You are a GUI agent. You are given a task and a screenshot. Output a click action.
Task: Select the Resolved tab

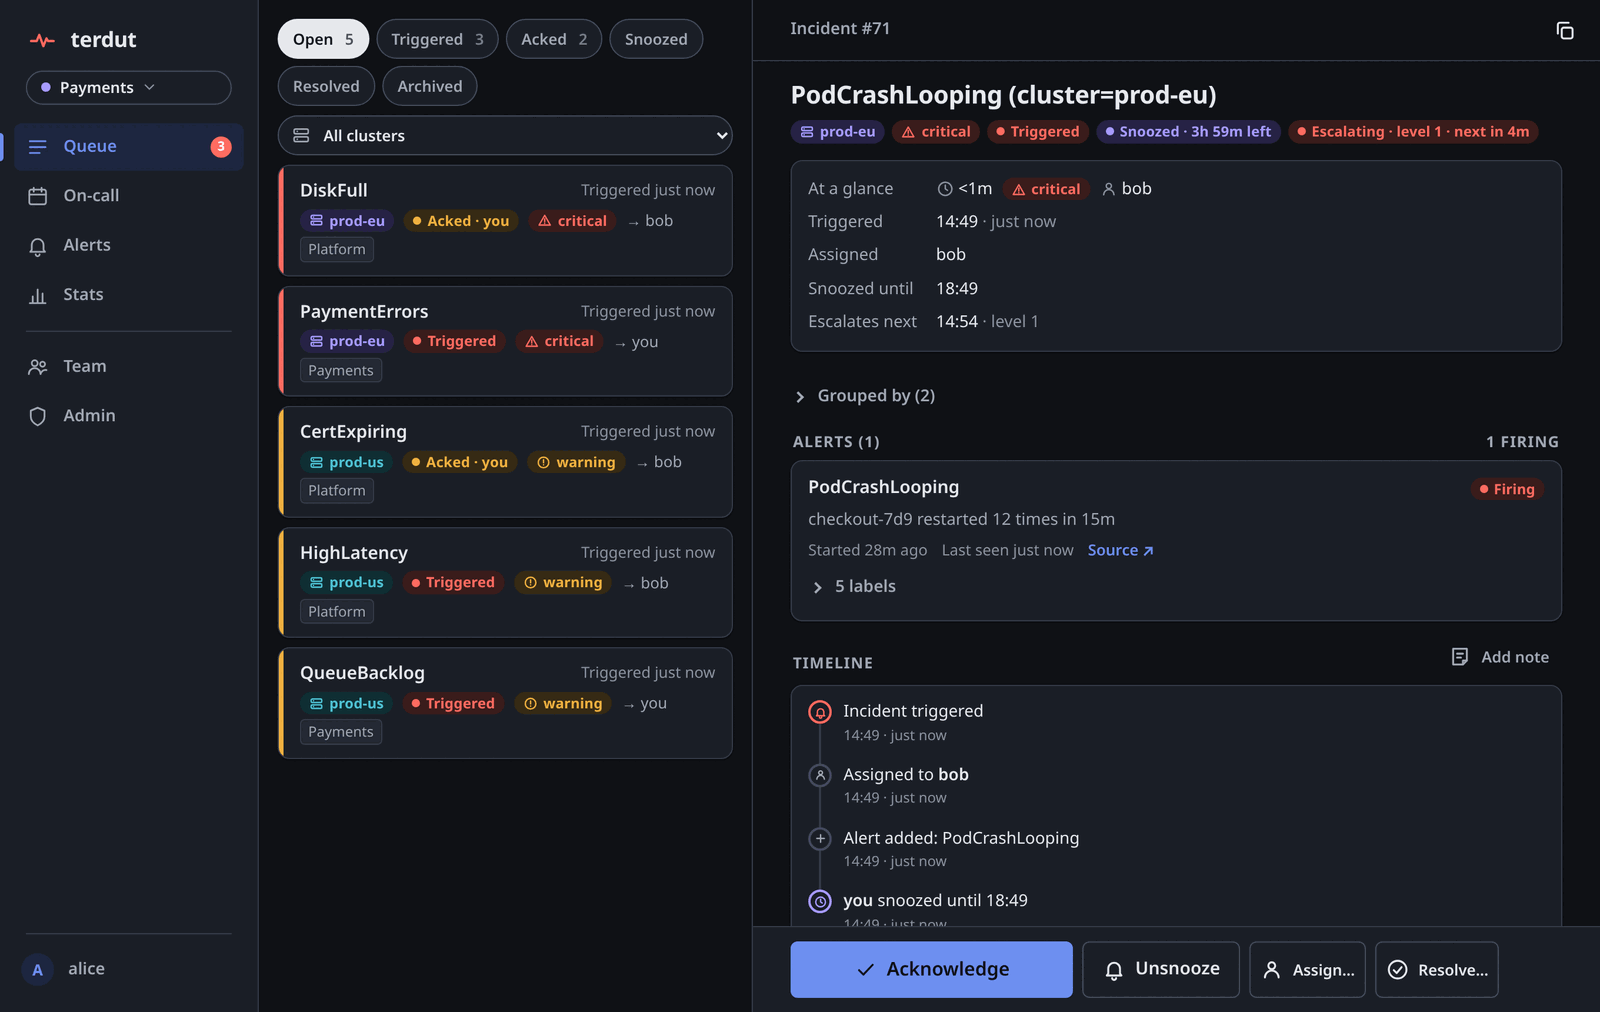(x=326, y=86)
